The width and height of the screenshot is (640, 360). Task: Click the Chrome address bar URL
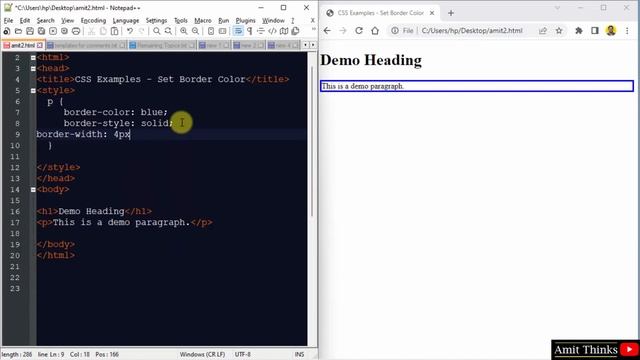[472, 31]
